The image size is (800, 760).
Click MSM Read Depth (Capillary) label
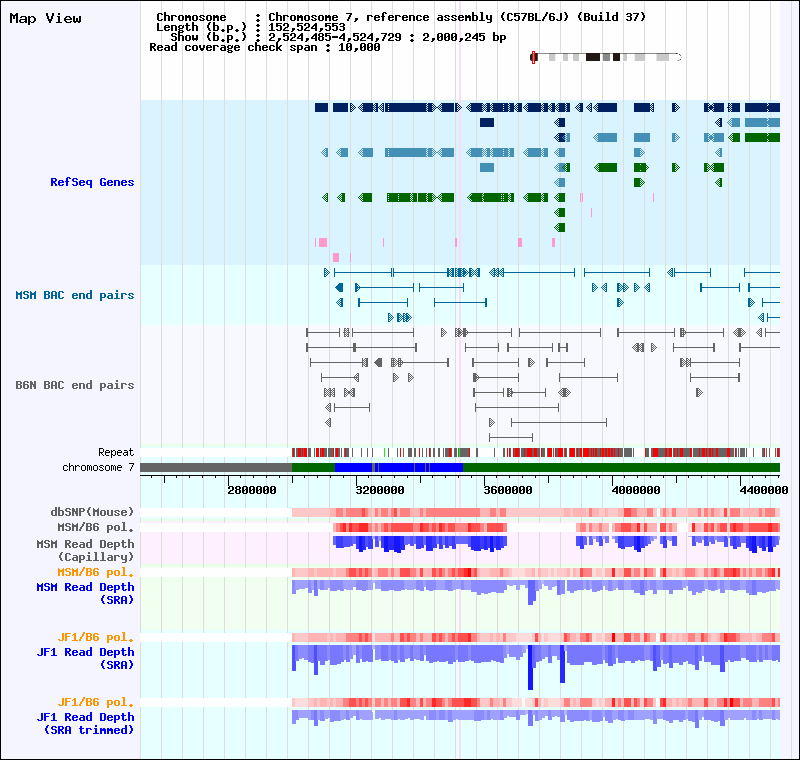click(x=85, y=550)
